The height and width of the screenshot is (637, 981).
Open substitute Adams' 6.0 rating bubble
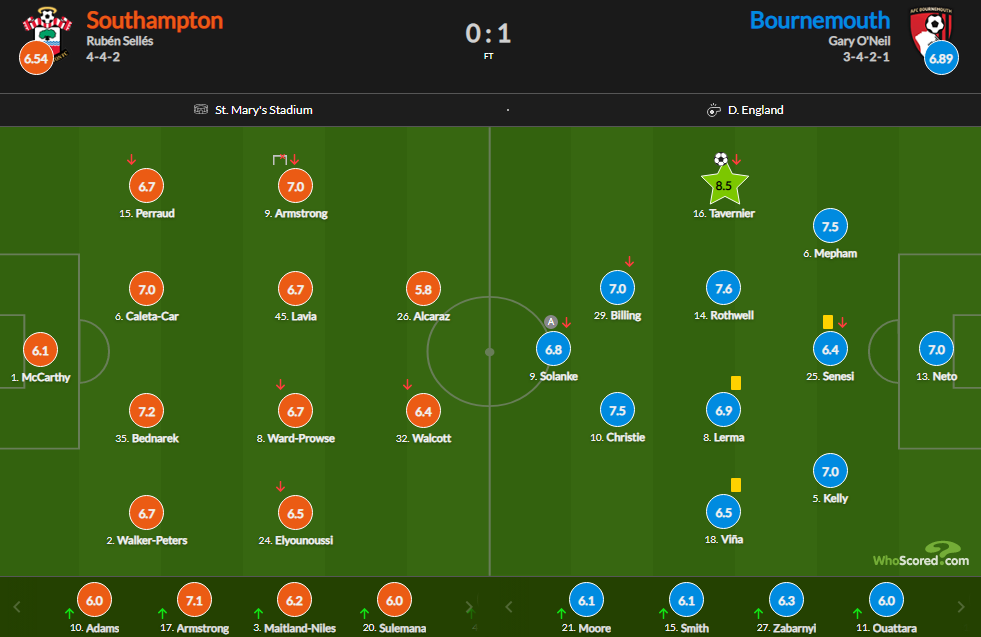coord(94,600)
